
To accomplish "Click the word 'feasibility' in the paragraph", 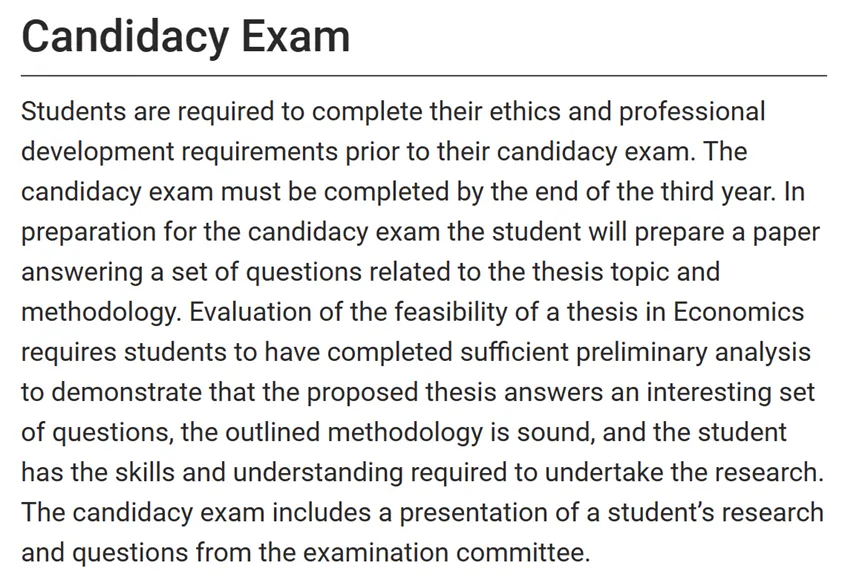I will [x=451, y=312].
